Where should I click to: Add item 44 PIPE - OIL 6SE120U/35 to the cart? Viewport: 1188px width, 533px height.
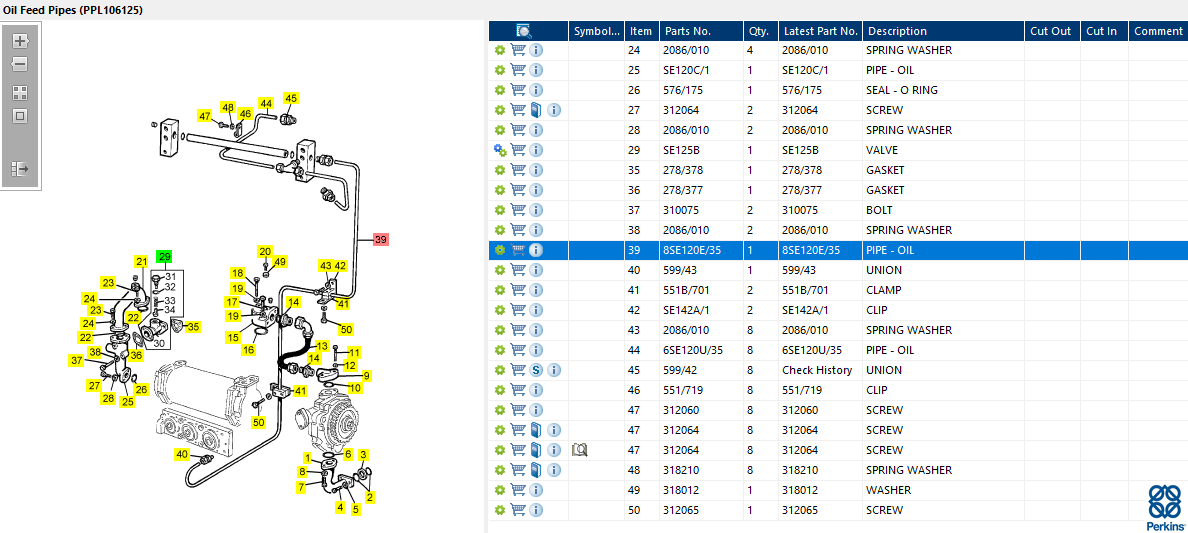[518, 350]
